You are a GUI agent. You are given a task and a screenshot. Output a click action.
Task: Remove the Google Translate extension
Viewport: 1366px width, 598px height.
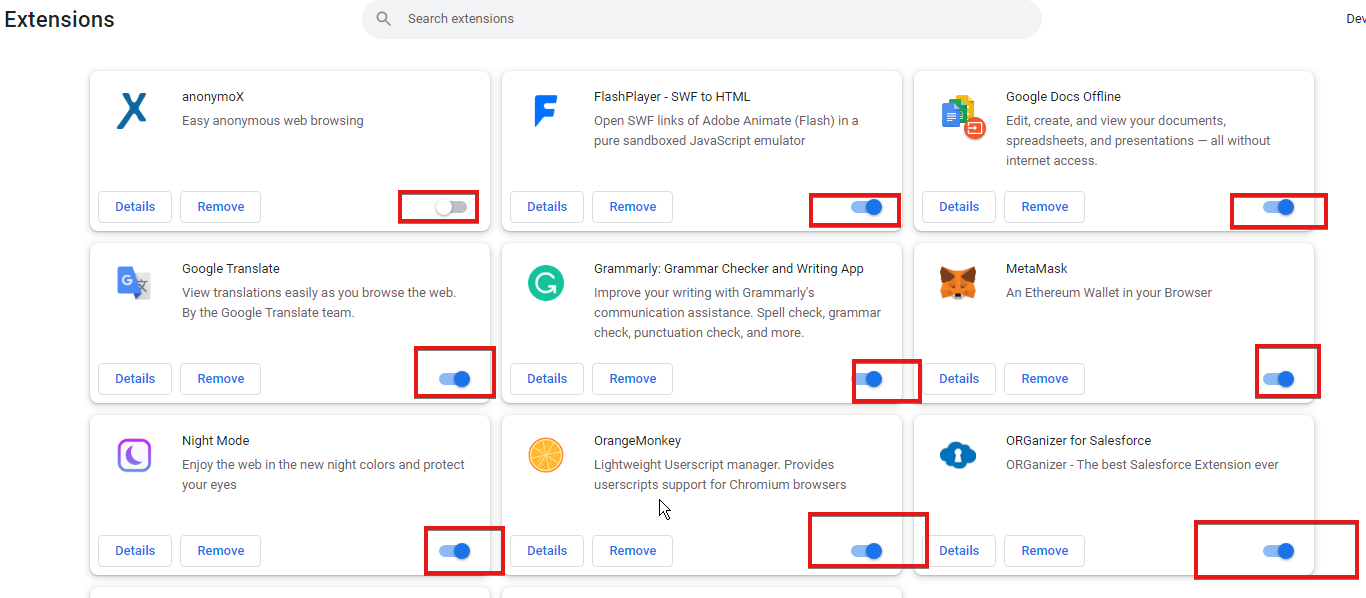(x=221, y=379)
